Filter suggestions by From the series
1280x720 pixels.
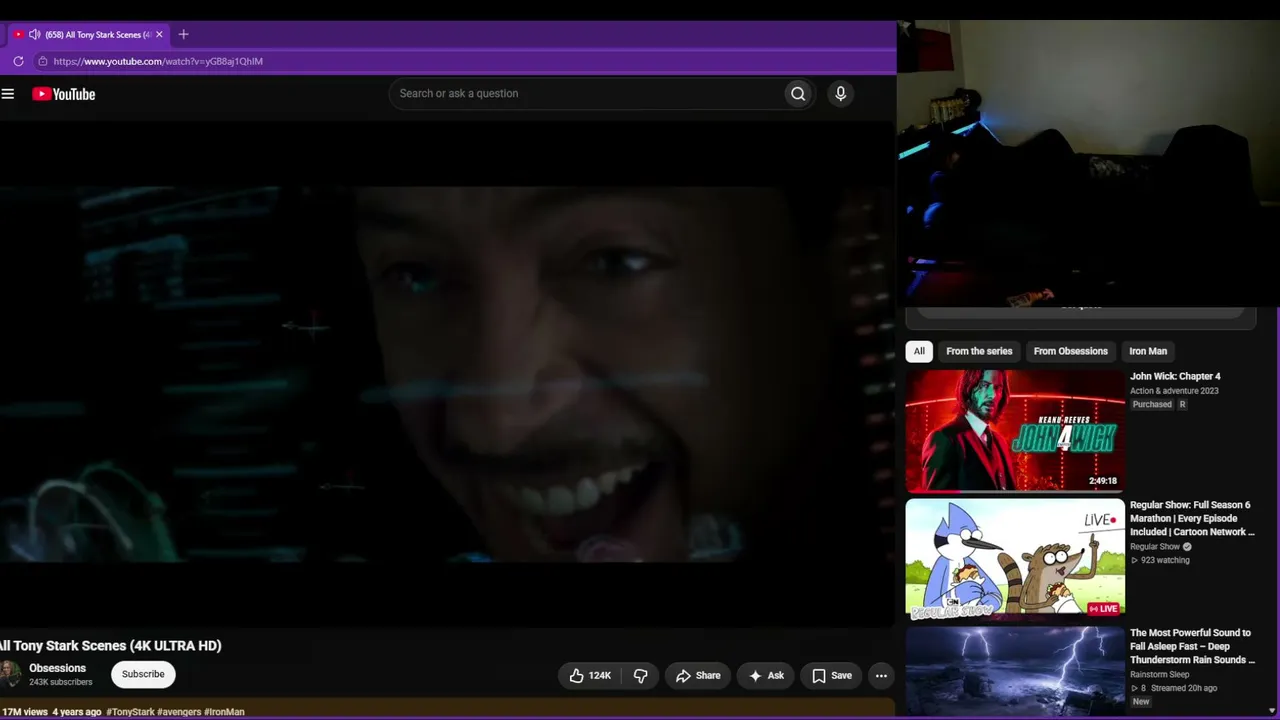979,351
